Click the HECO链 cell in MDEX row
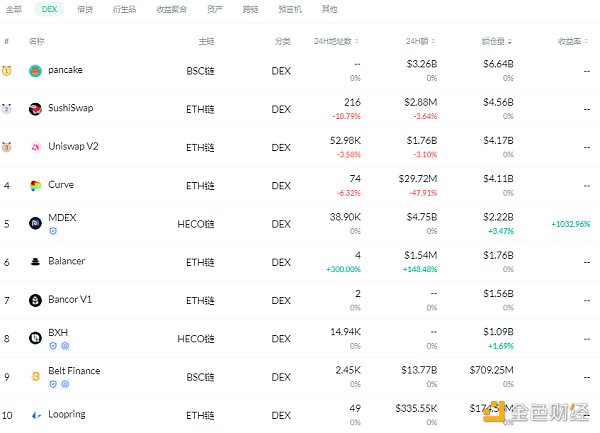 pyautogui.click(x=196, y=224)
